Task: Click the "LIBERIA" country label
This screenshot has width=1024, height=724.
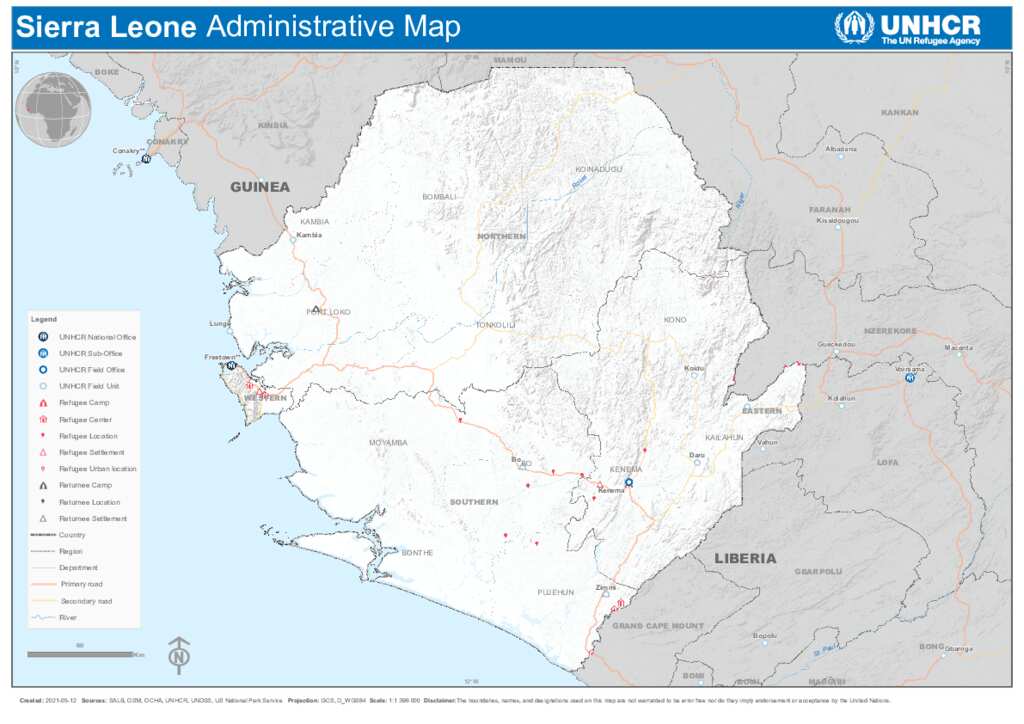Action: pyautogui.click(x=745, y=559)
